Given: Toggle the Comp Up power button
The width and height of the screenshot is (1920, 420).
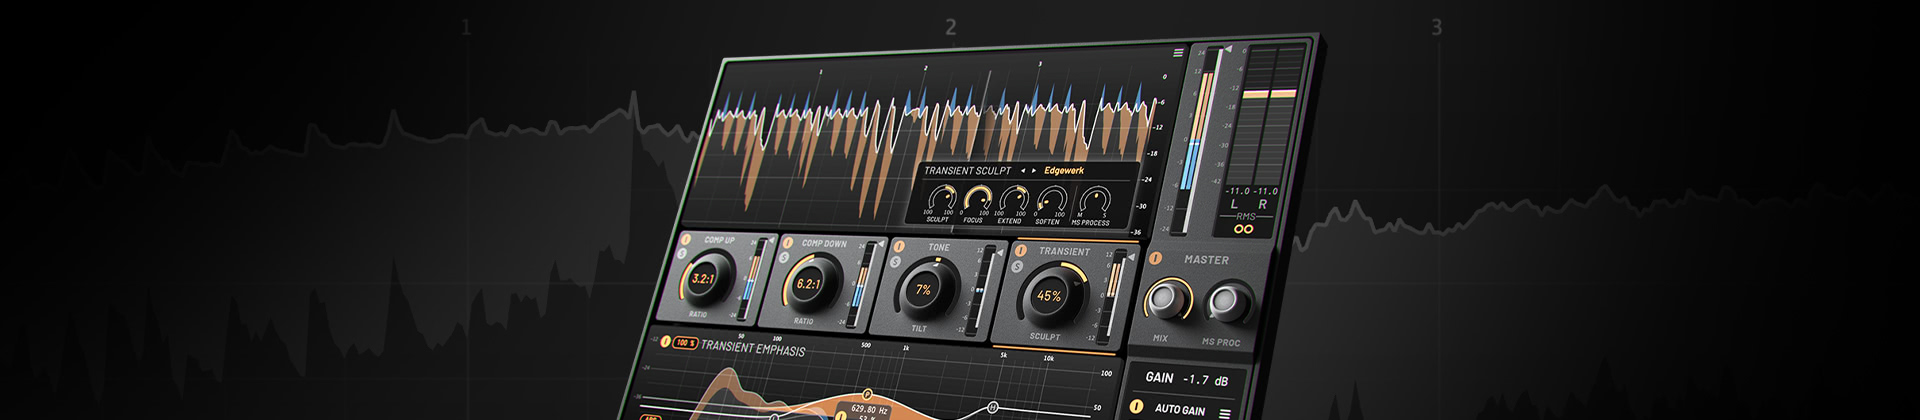Looking at the screenshot, I should tap(686, 239).
